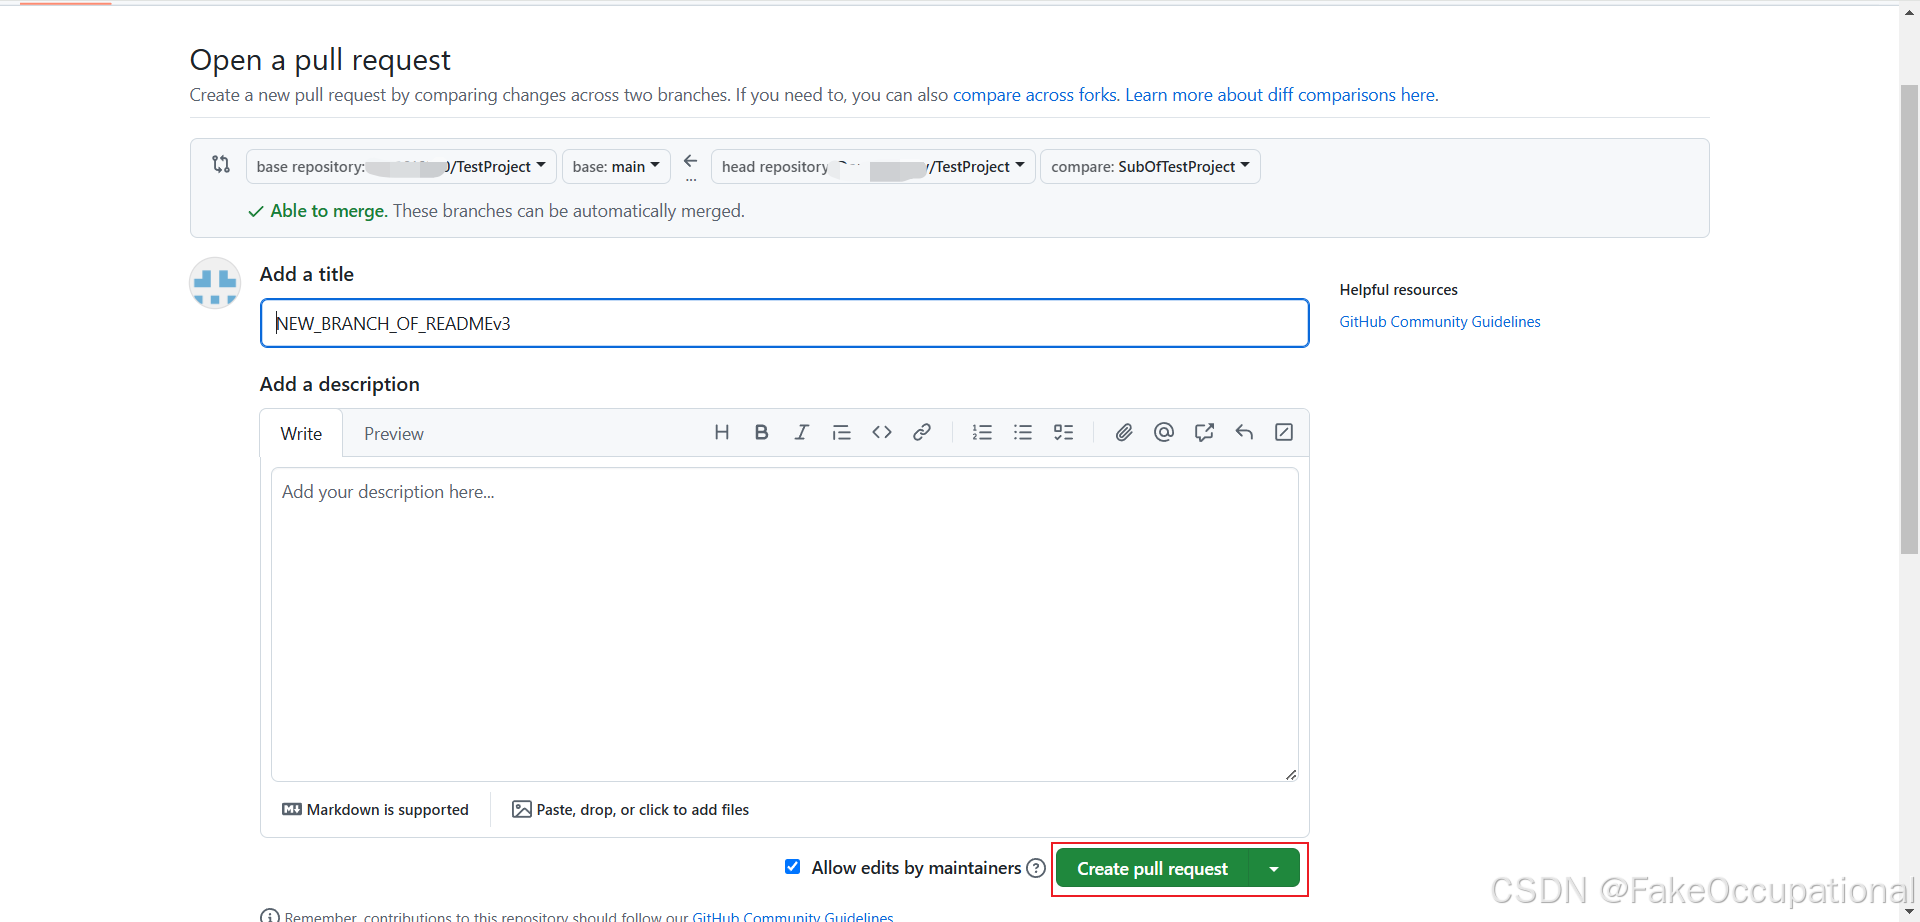Focus the pull request title field
This screenshot has height=922, width=1920.
785,323
